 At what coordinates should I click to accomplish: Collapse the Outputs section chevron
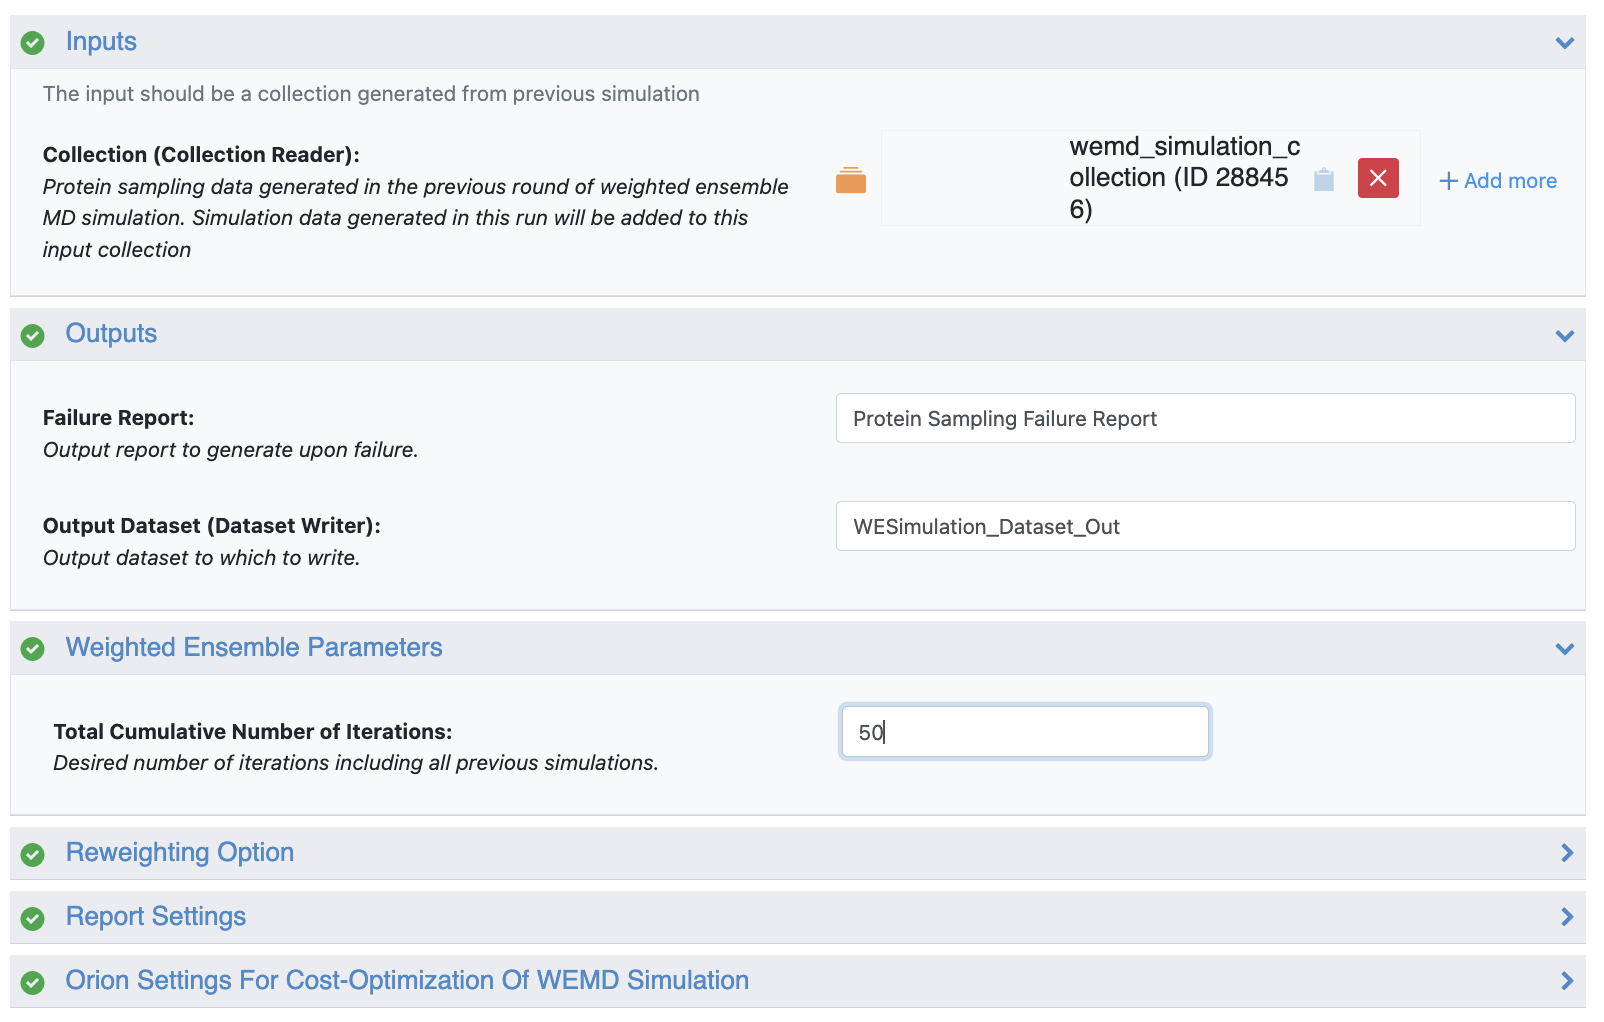[1565, 336]
